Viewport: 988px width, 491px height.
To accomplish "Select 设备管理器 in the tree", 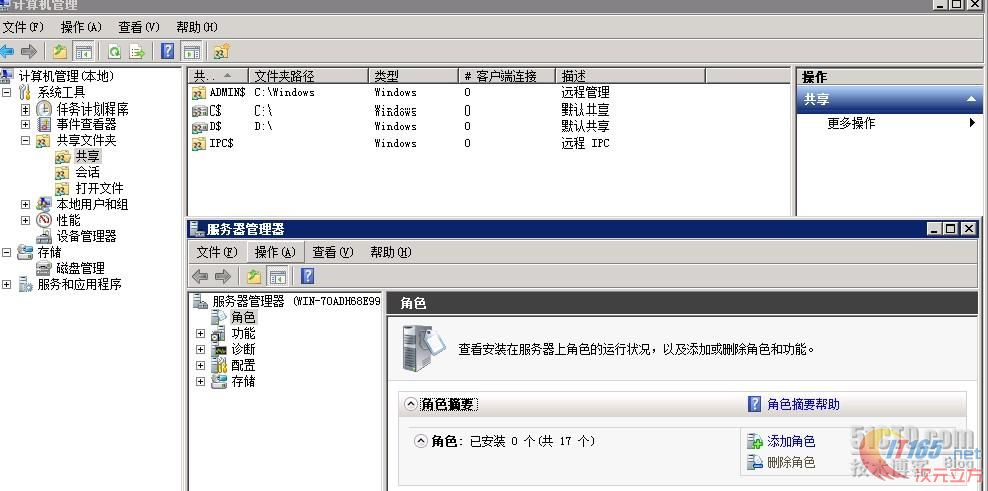I will pyautogui.click(x=86, y=236).
